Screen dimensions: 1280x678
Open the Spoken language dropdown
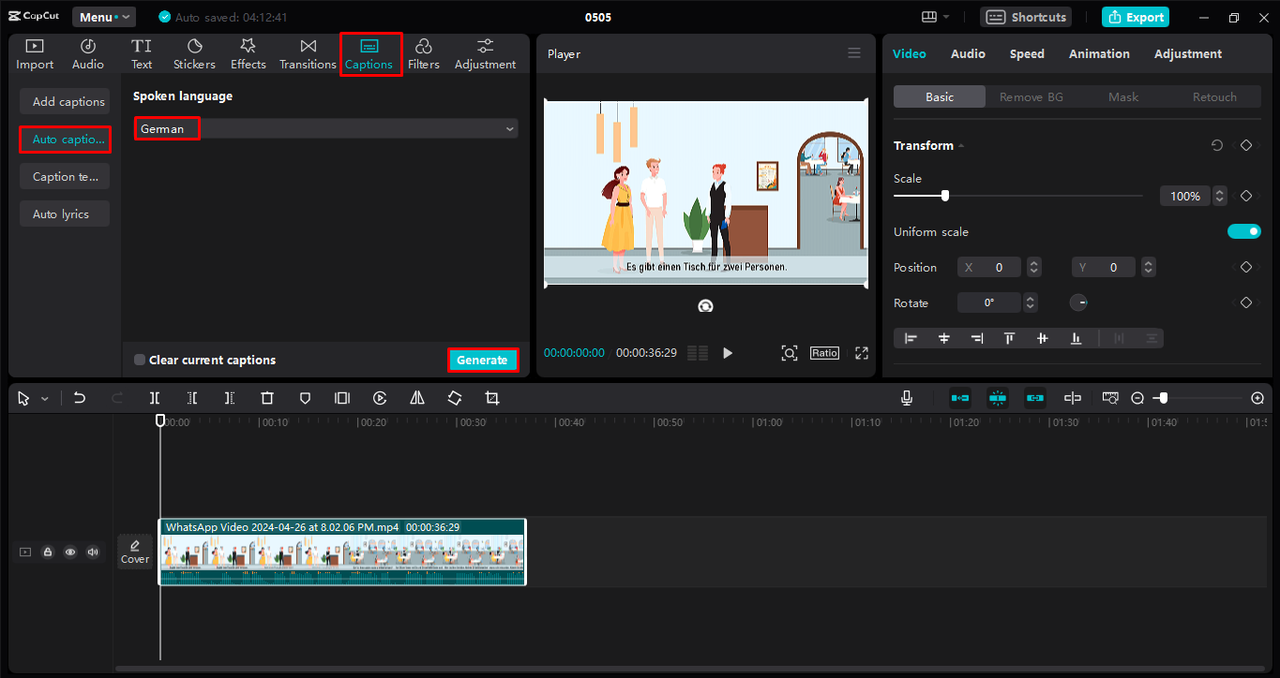pyautogui.click(x=325, y=129)
